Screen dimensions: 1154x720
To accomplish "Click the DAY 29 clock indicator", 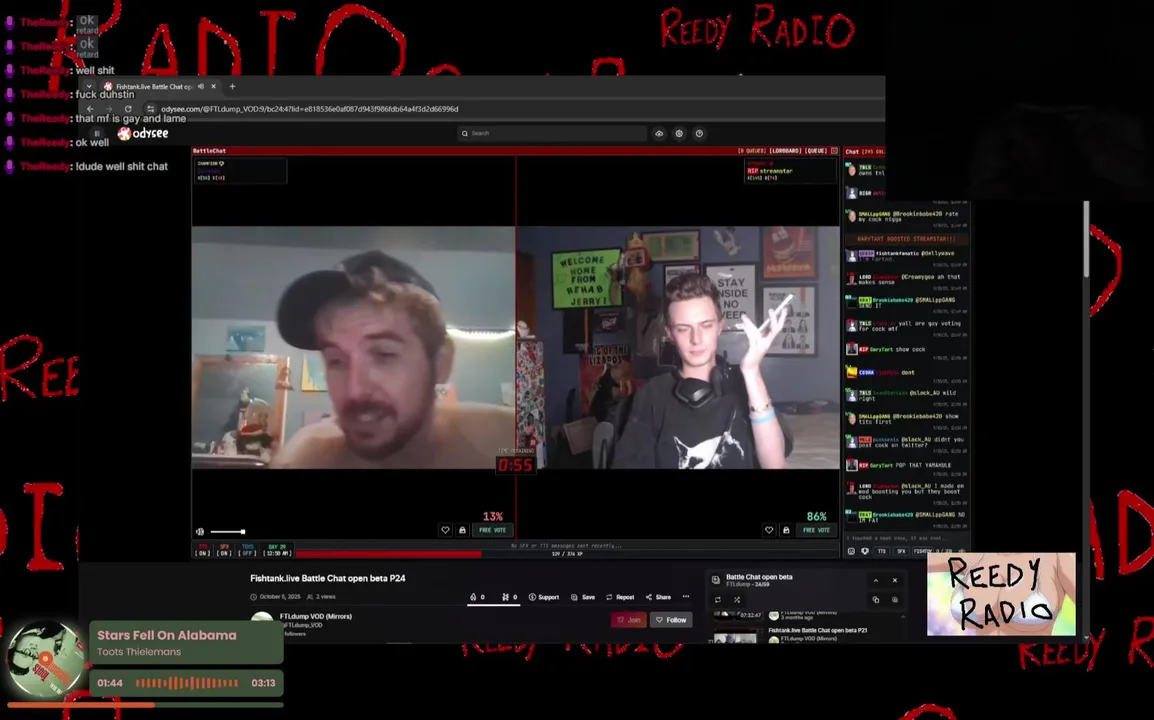I will pos(277,551).
